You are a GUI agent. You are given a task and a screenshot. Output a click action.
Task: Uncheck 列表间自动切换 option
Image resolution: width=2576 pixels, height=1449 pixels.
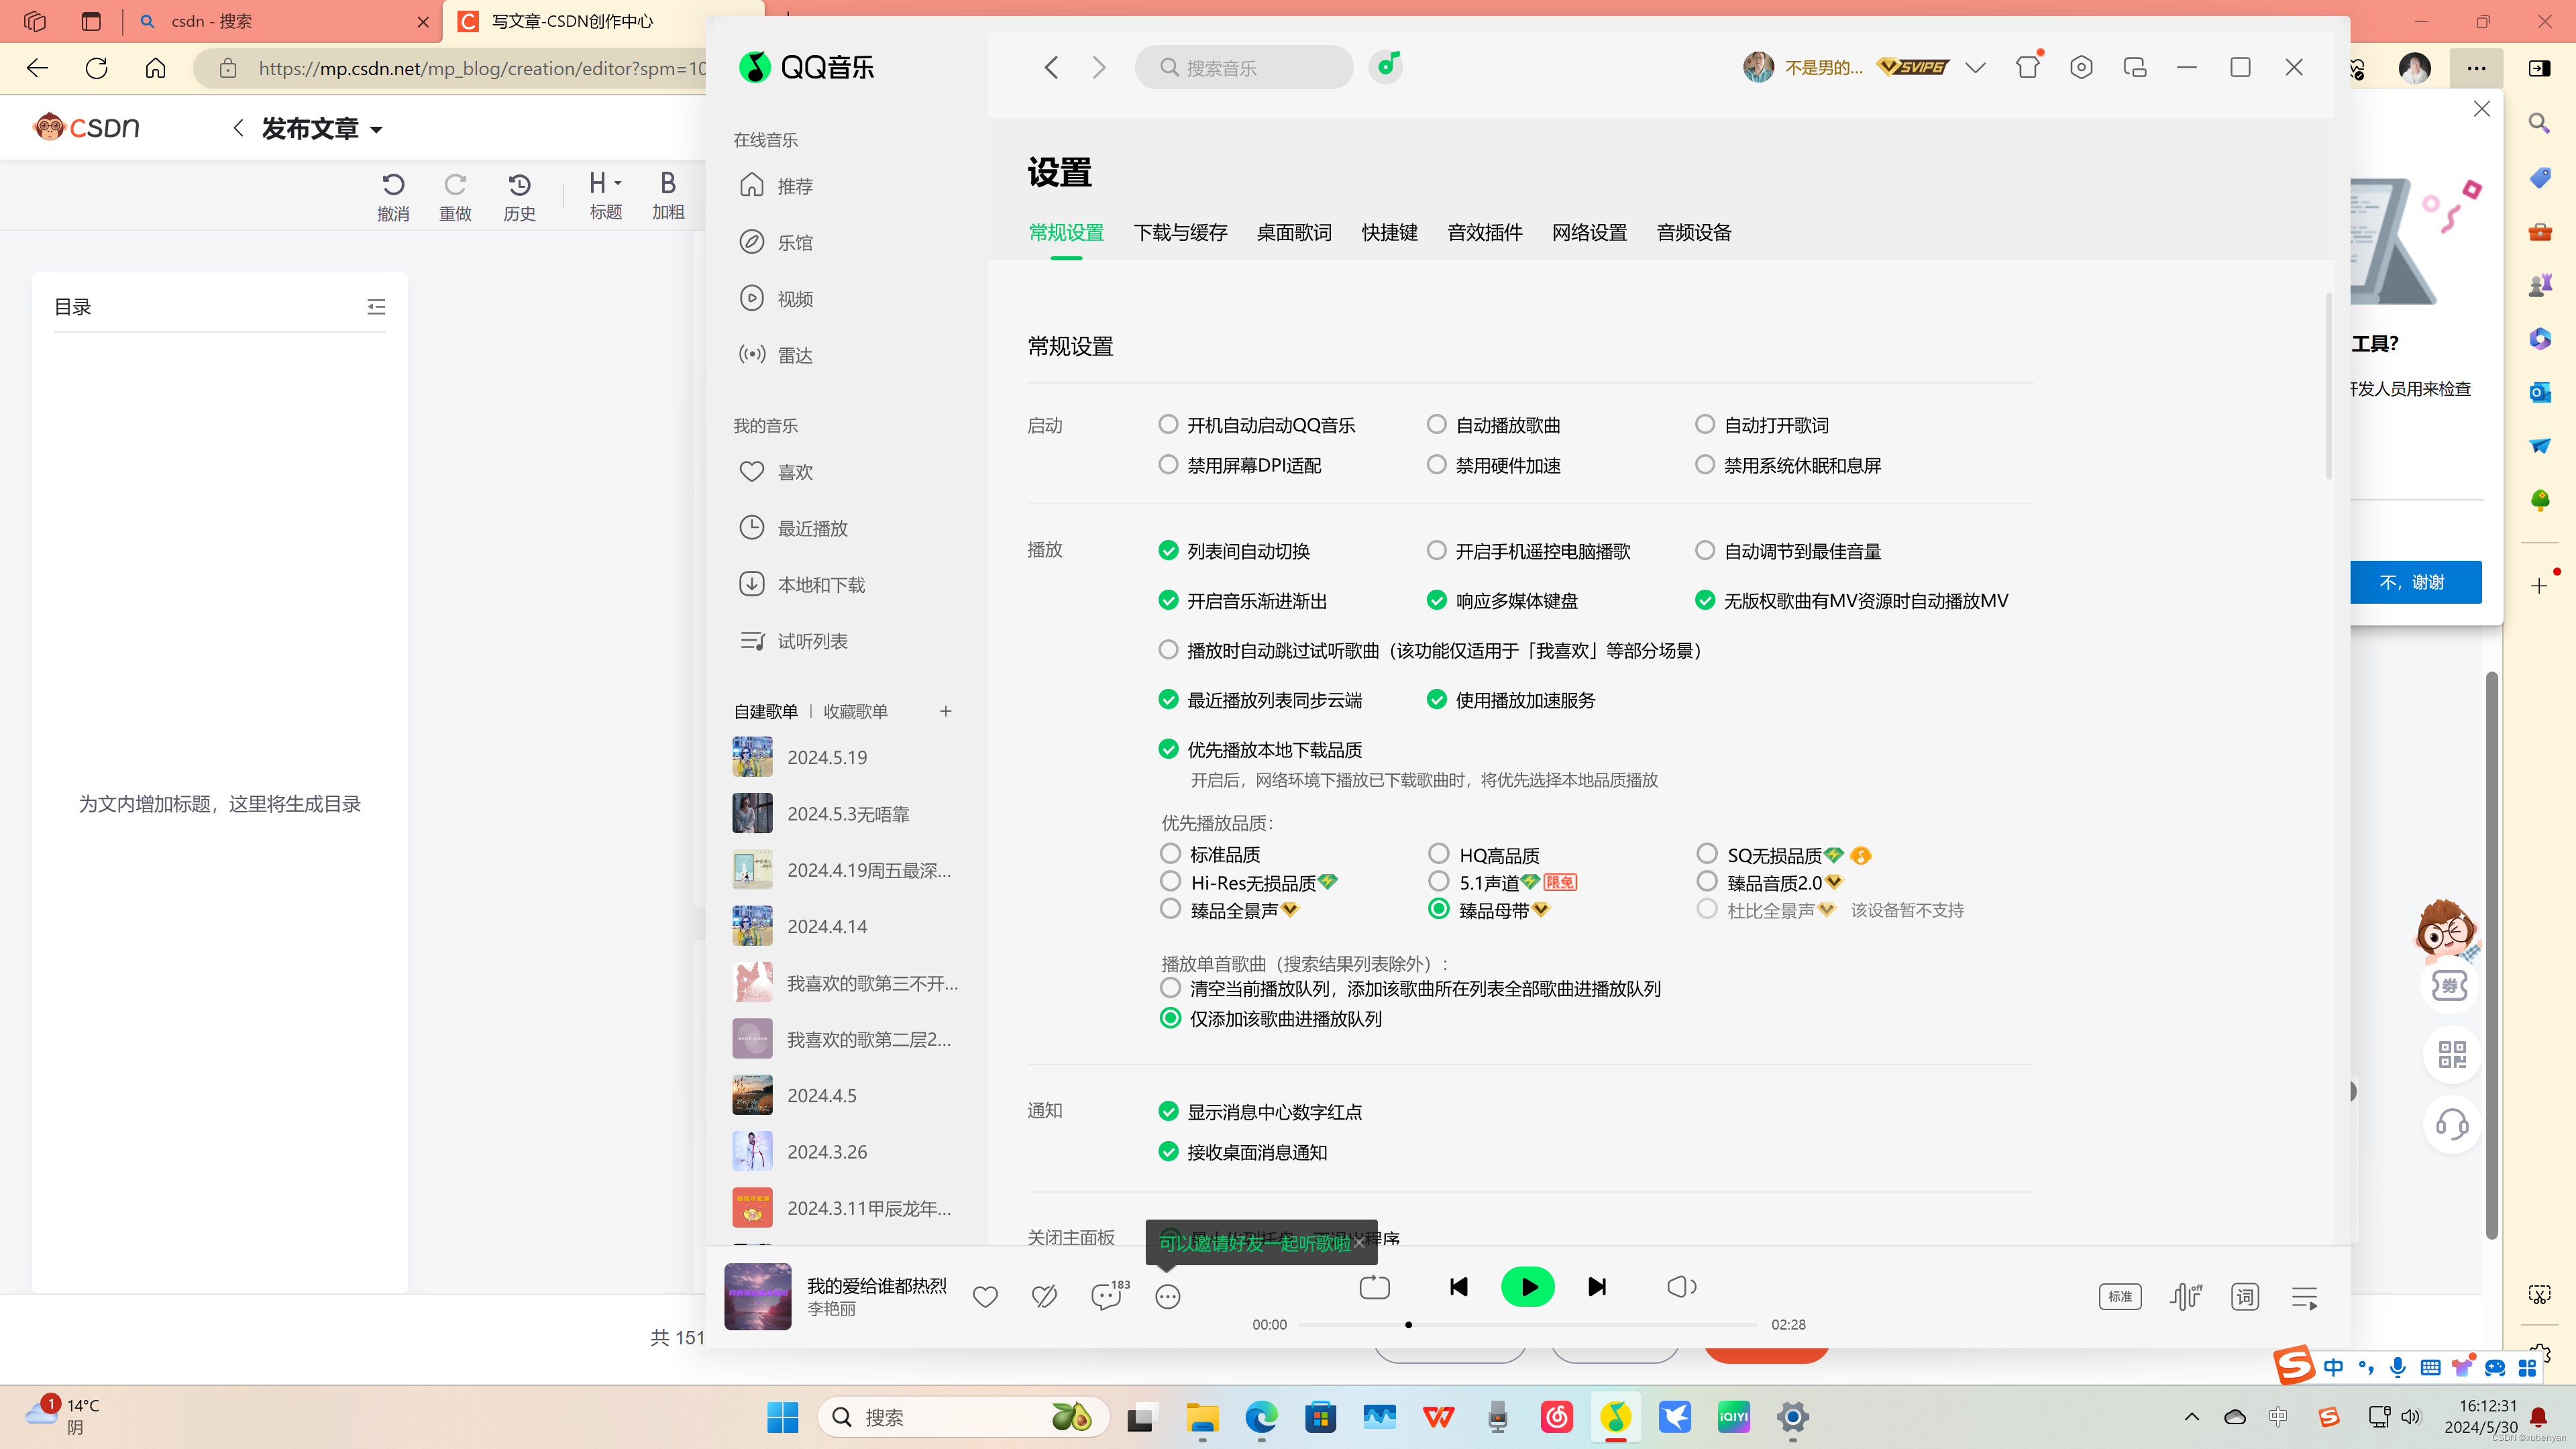[x=1168, y=550]
